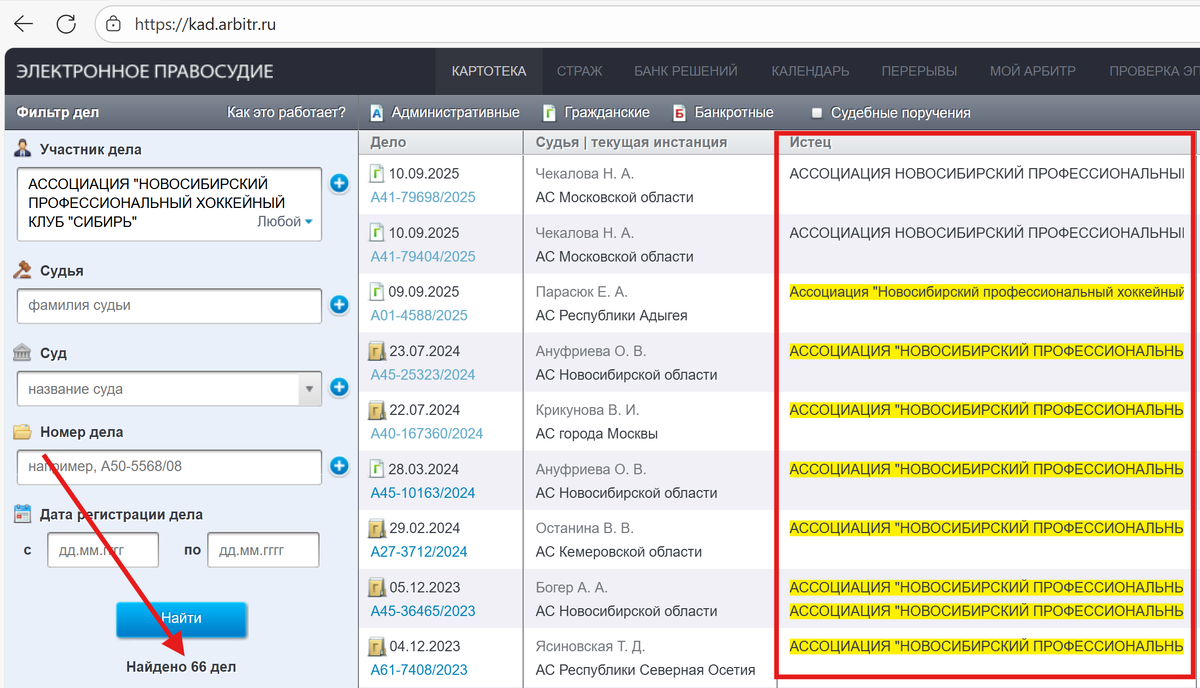
Task: Open case link А41-79404/2025
Action: tap(423, 256)
